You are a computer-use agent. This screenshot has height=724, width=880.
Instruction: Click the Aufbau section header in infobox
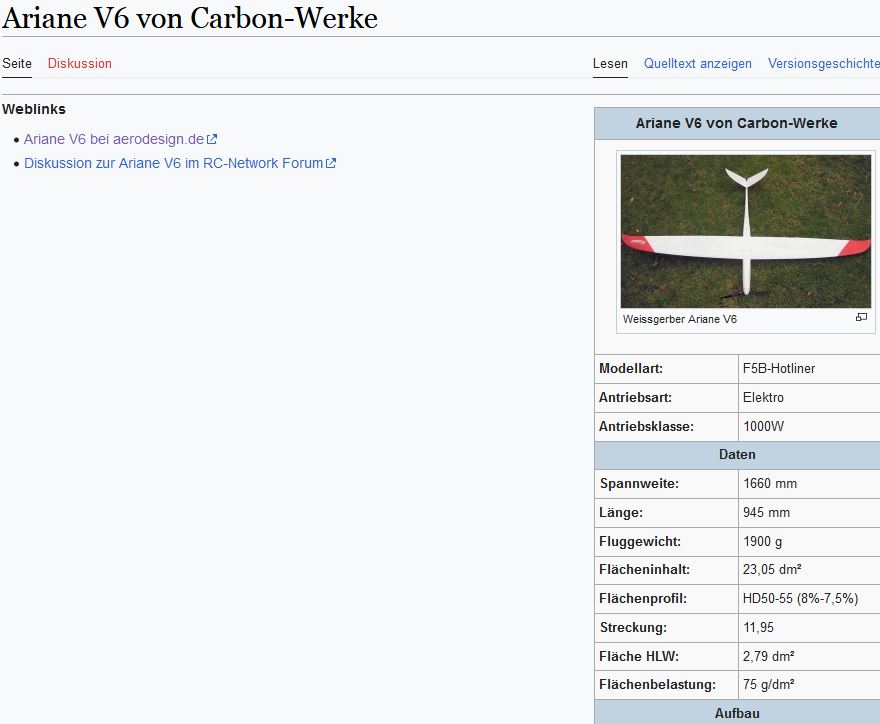pos(736,713)
